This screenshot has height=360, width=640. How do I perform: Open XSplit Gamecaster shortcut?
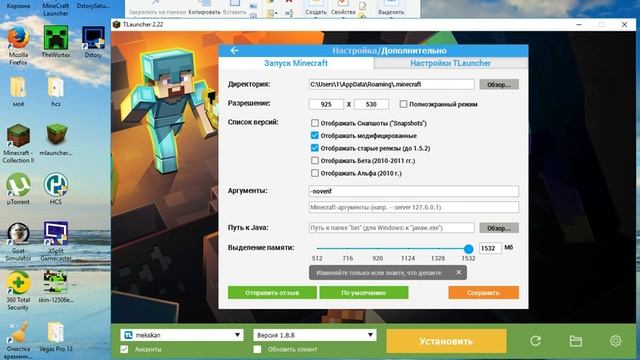click(x=56, y=242)
